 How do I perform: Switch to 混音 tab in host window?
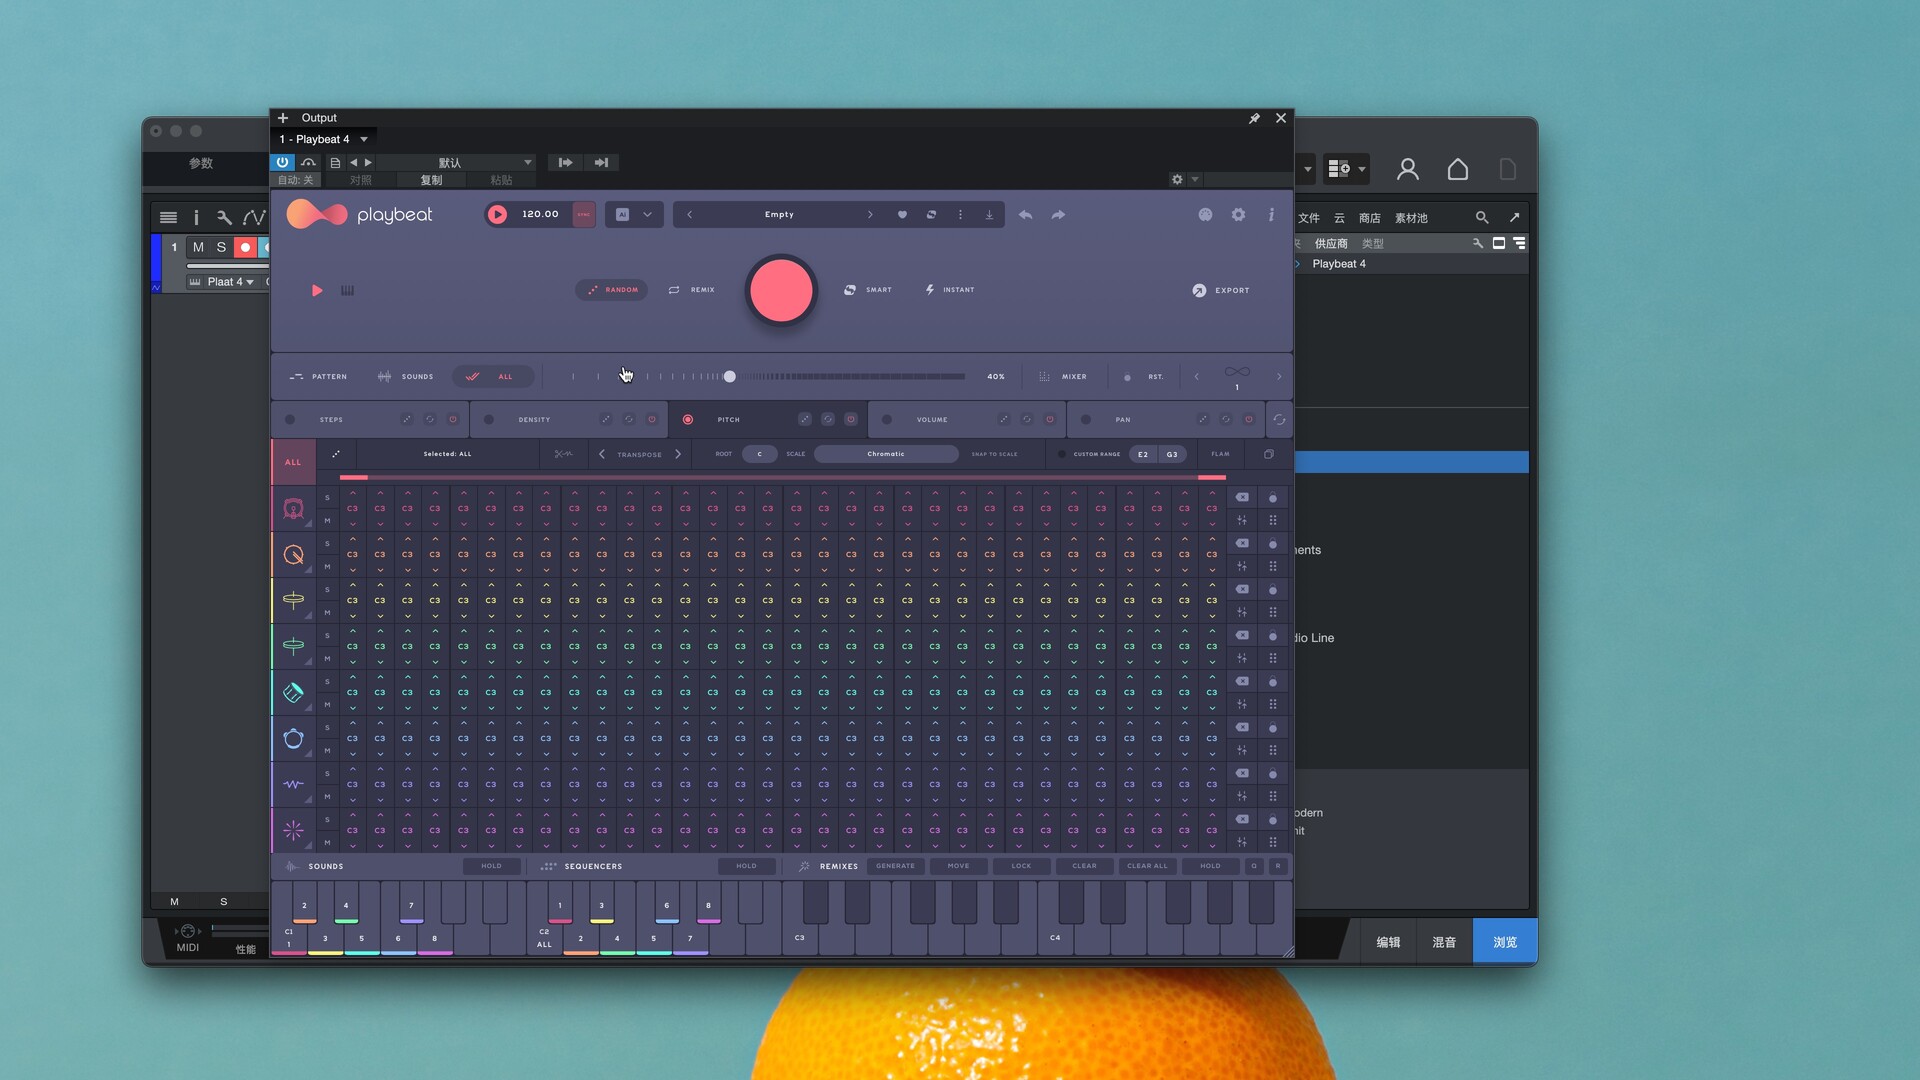1444,942
